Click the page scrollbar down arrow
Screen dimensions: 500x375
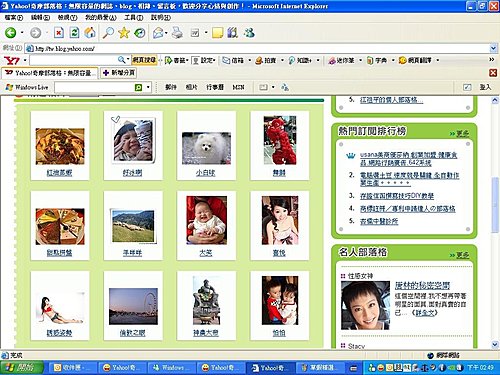pyautogui.click(x=495, y=344)
